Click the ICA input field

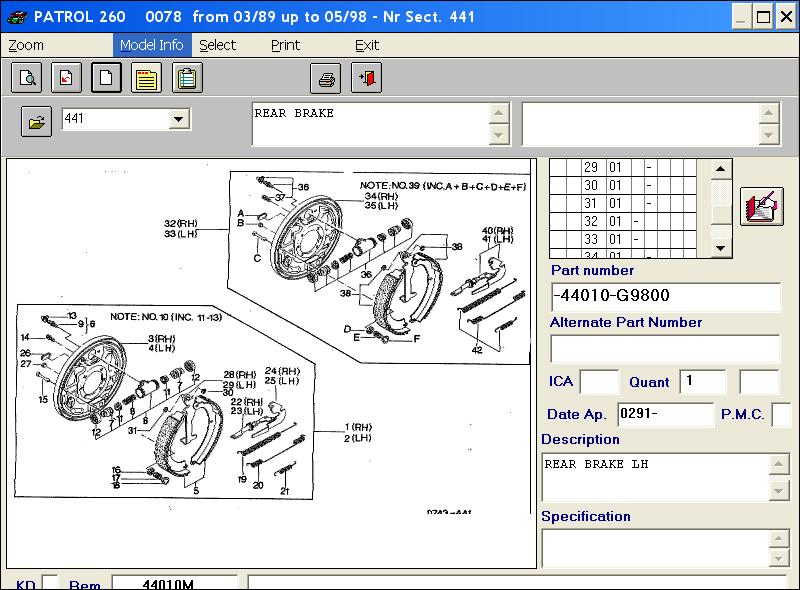(x=599, y=382)
